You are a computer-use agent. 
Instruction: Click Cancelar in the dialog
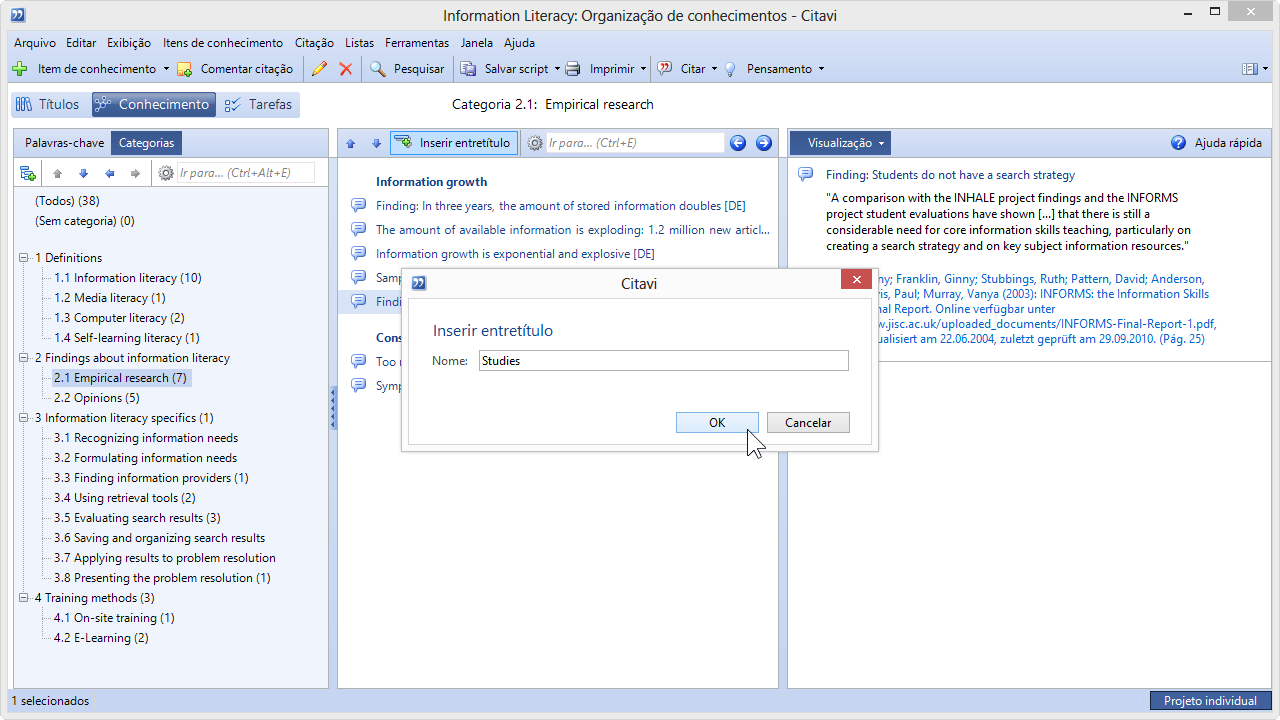808,422
